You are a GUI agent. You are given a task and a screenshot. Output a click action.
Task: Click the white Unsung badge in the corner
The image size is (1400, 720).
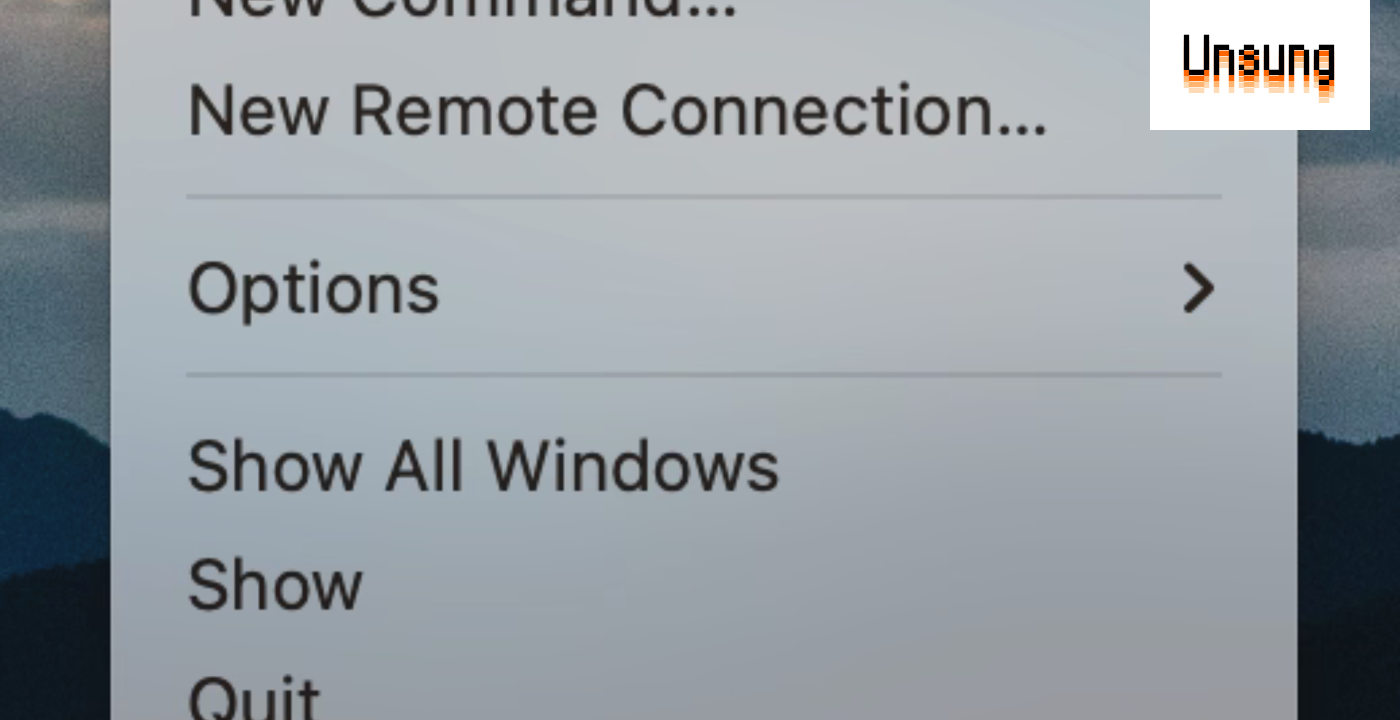(x=1259, y=65)
